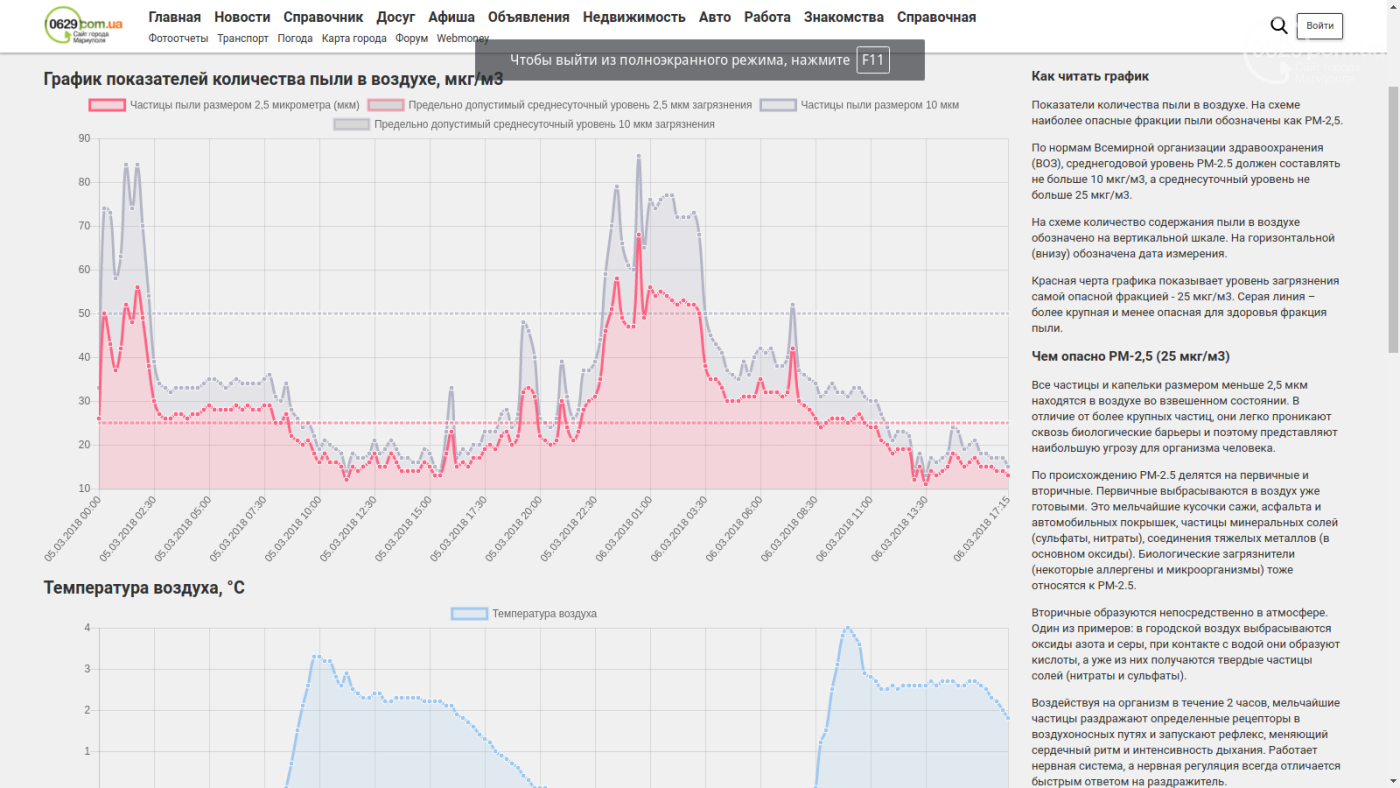This screenshot has height=788, width=1400.
Task: Toggle legend swatch for 2,5 мкм daily limit
Action: click(x=386, y=104)
